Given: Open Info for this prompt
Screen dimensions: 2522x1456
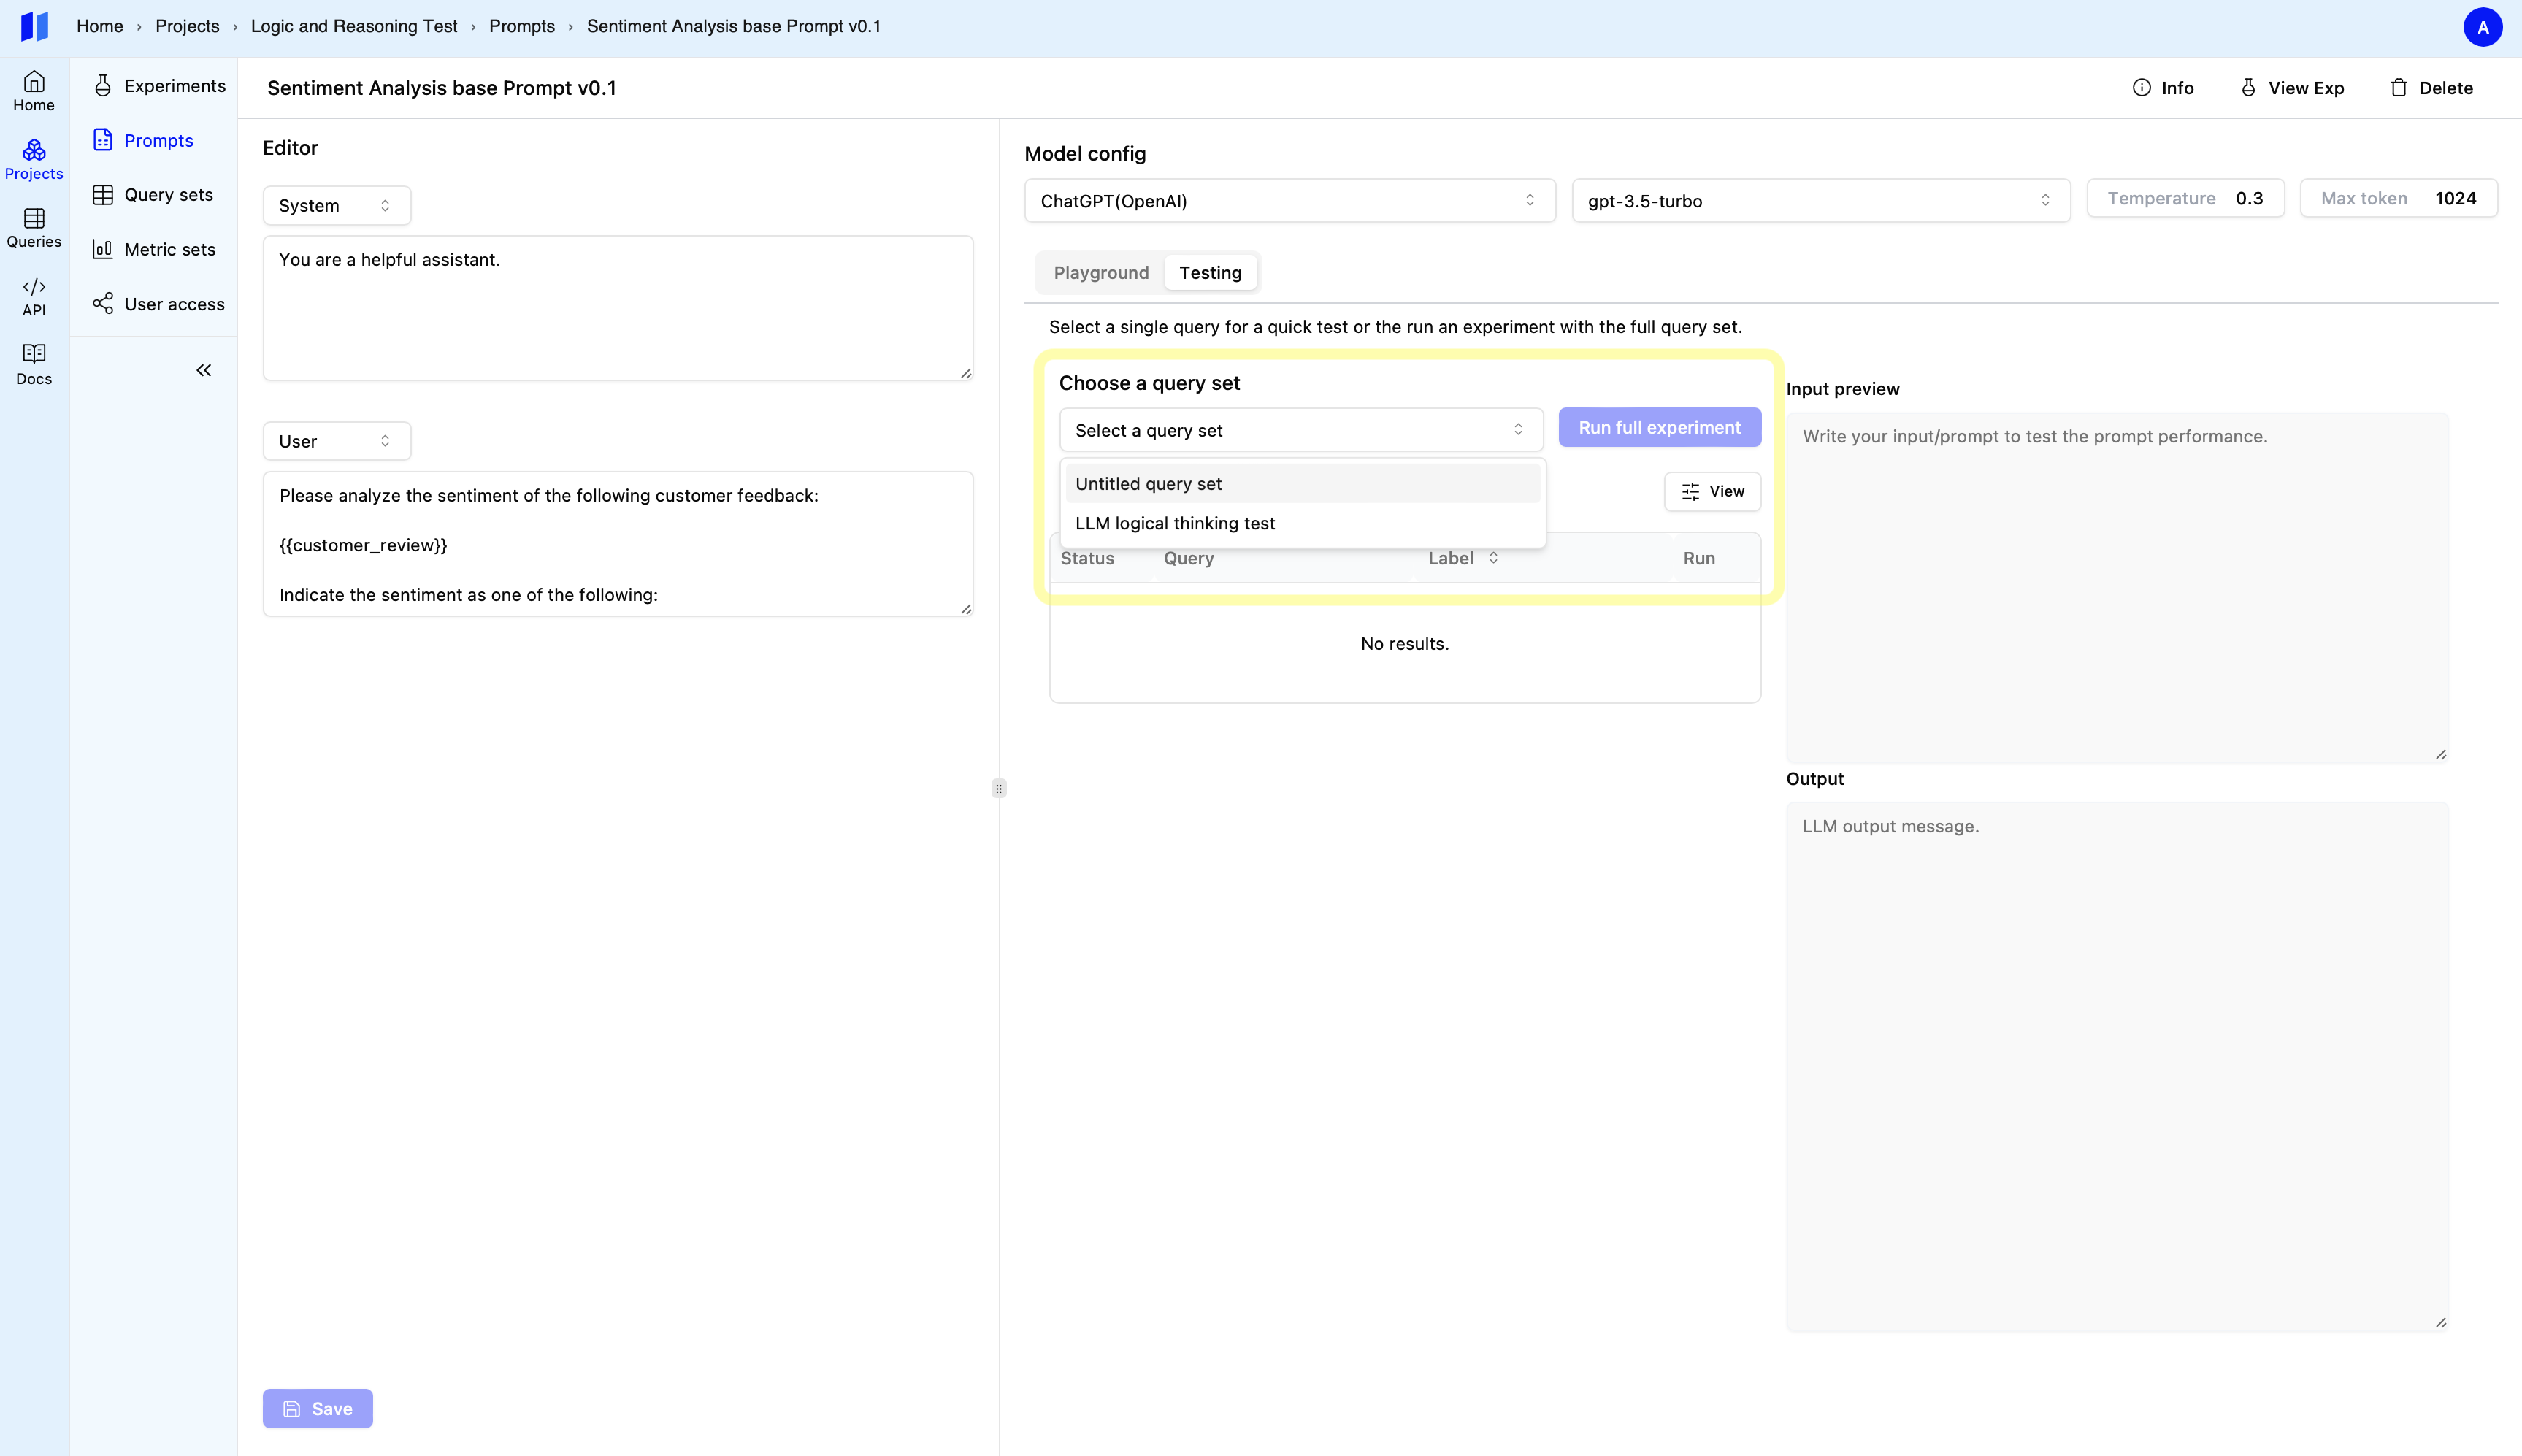Looking at the screenshot, I should coord(2162,88).
